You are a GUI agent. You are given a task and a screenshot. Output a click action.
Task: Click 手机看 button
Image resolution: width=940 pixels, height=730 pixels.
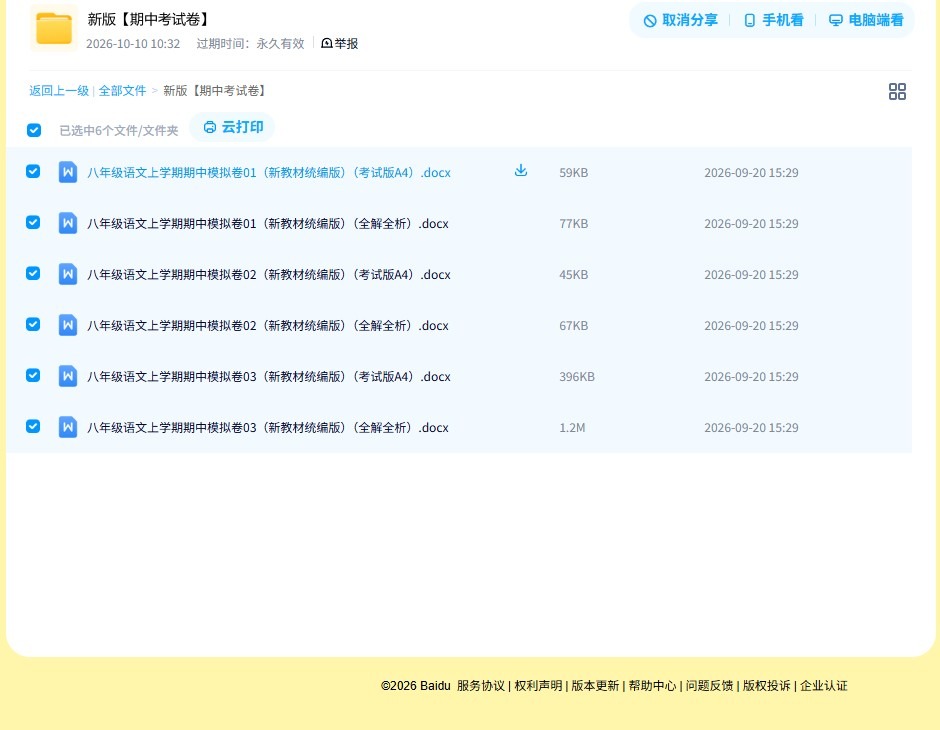[x=773, y=20]
